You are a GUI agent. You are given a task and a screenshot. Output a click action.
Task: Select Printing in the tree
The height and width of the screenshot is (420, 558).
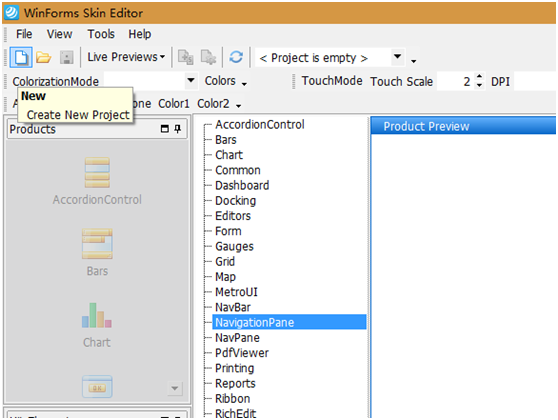click(x=235, y=368)
